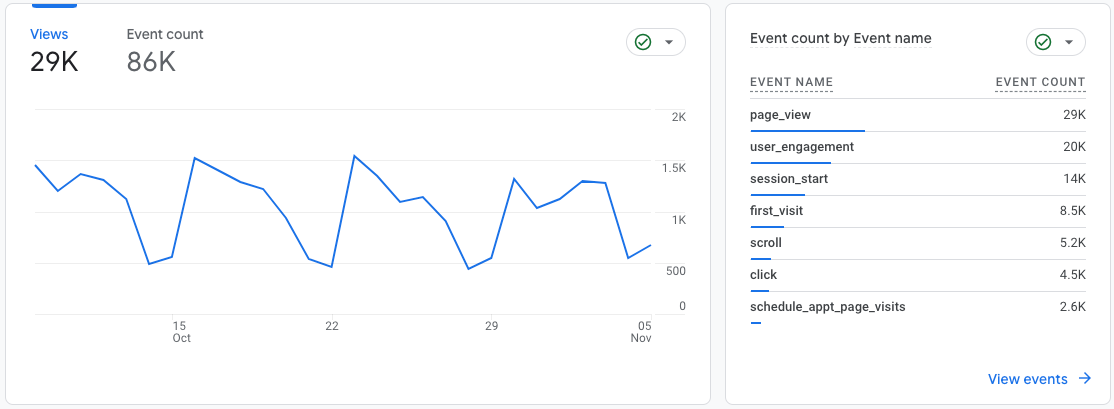Select the Views metric tab
The width and height of the screenshot is (1114, 409).
click(53, 50)
